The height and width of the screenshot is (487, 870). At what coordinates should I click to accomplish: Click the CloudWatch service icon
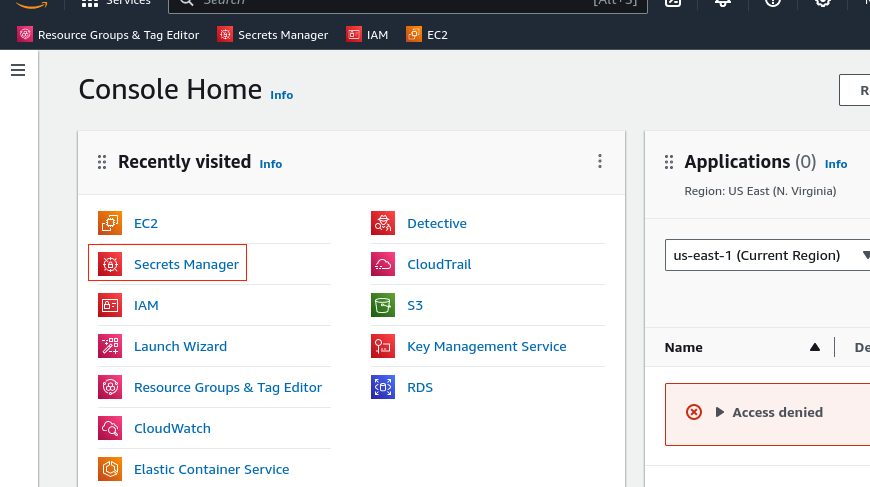click(x=110, y=428)
